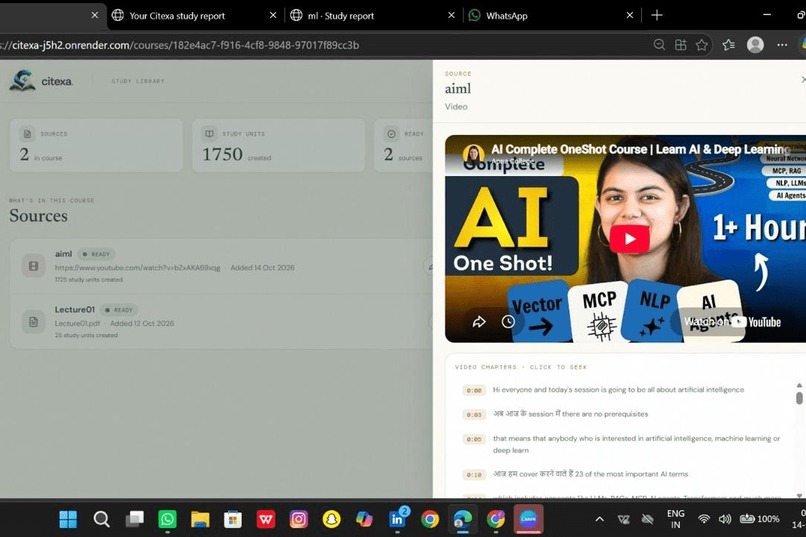
Task: Open the volume speaker tray icon
Action: coord(725,519)
